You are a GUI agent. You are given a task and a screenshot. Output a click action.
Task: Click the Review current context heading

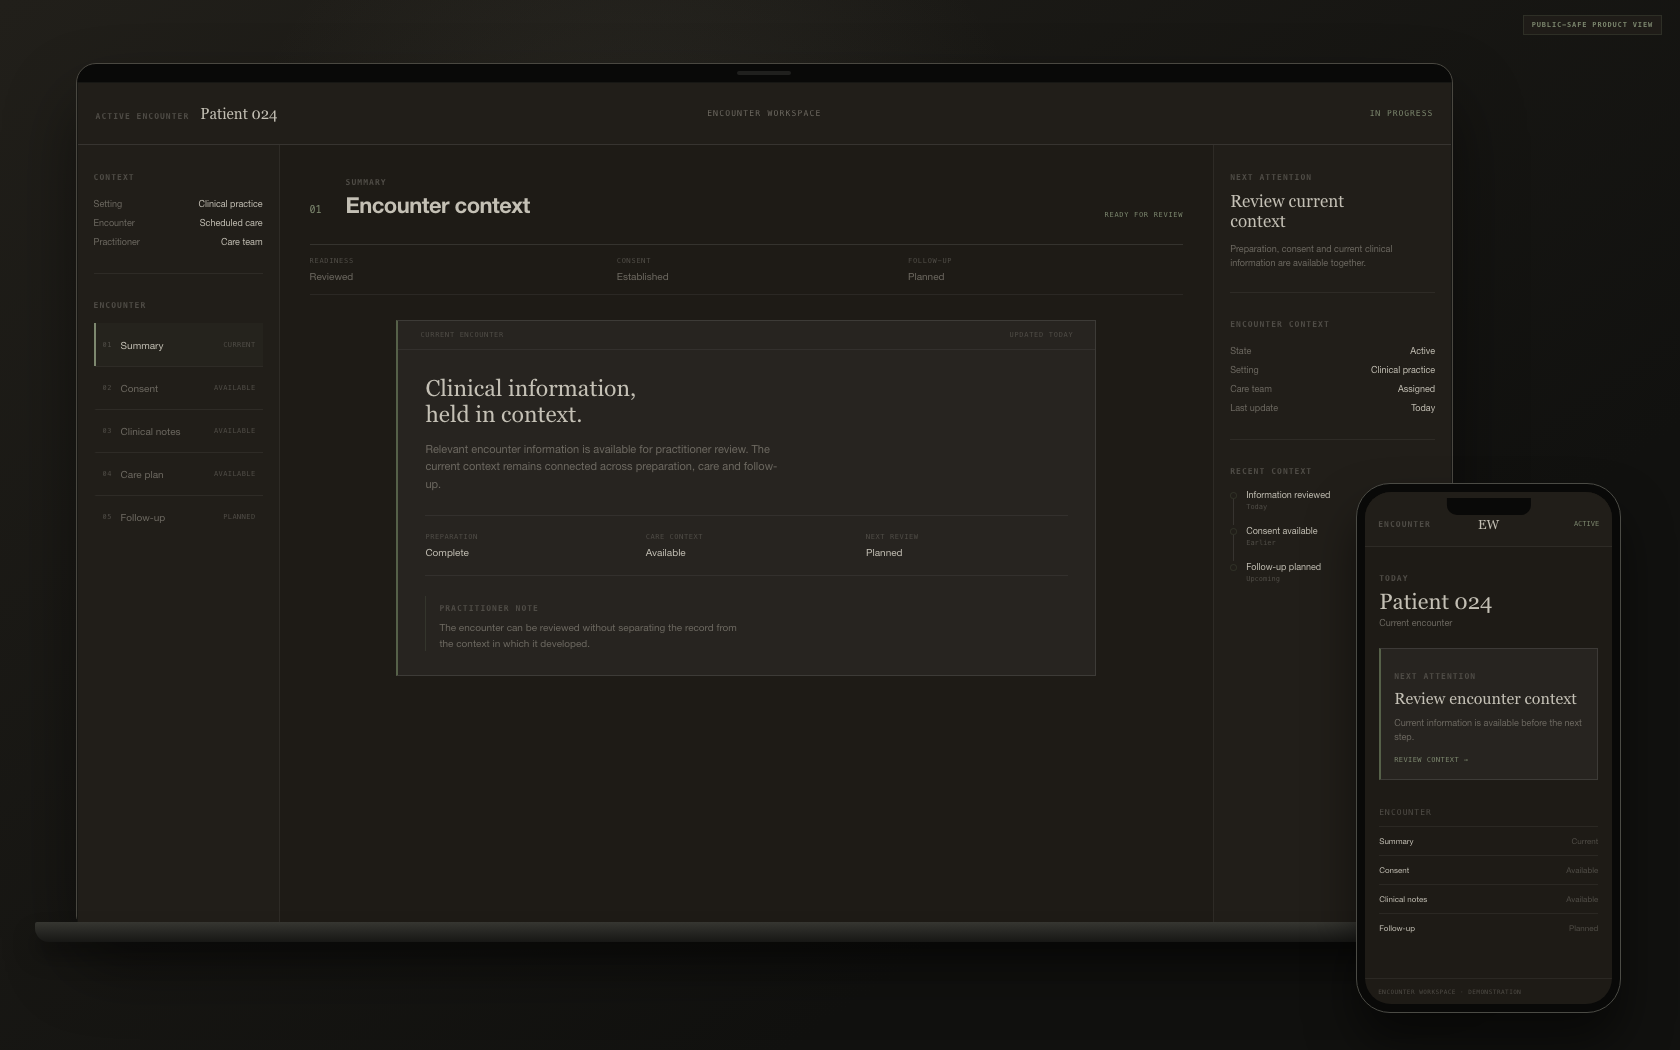(x=1287, y=211)
